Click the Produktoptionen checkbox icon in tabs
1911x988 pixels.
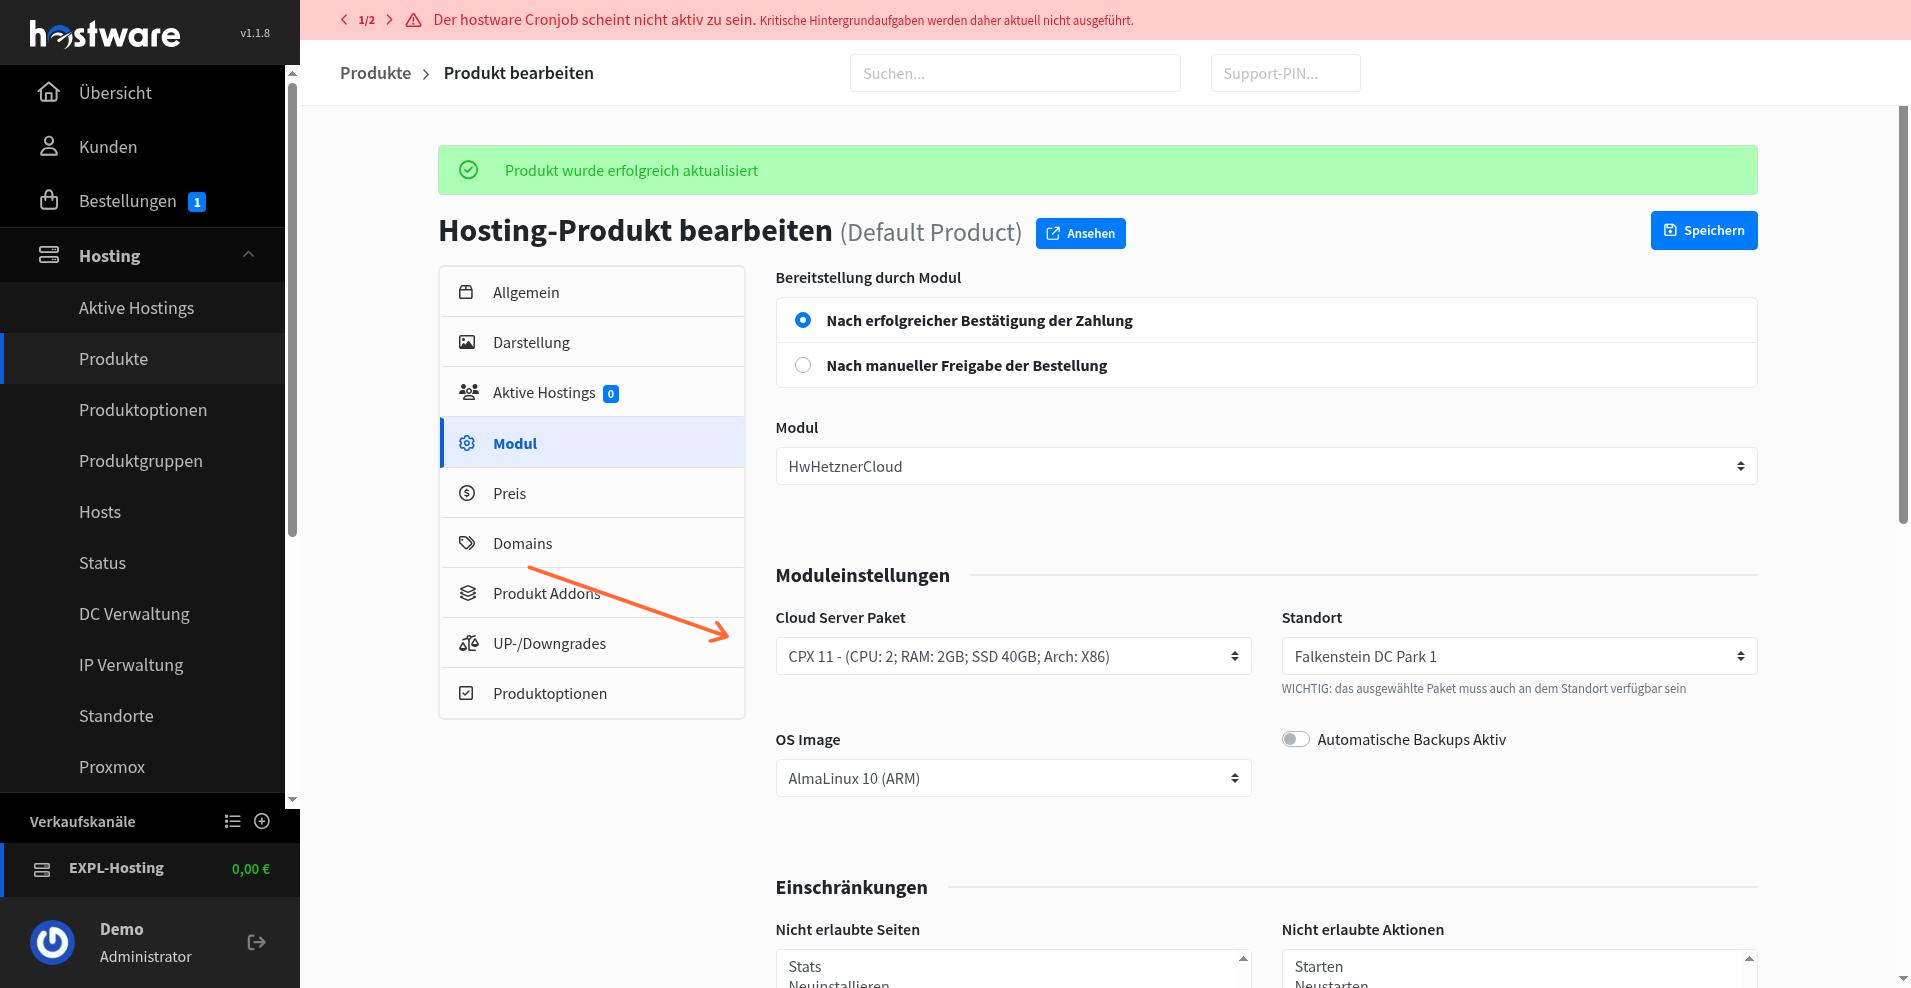pyautogui.click(x=466, y=693)
